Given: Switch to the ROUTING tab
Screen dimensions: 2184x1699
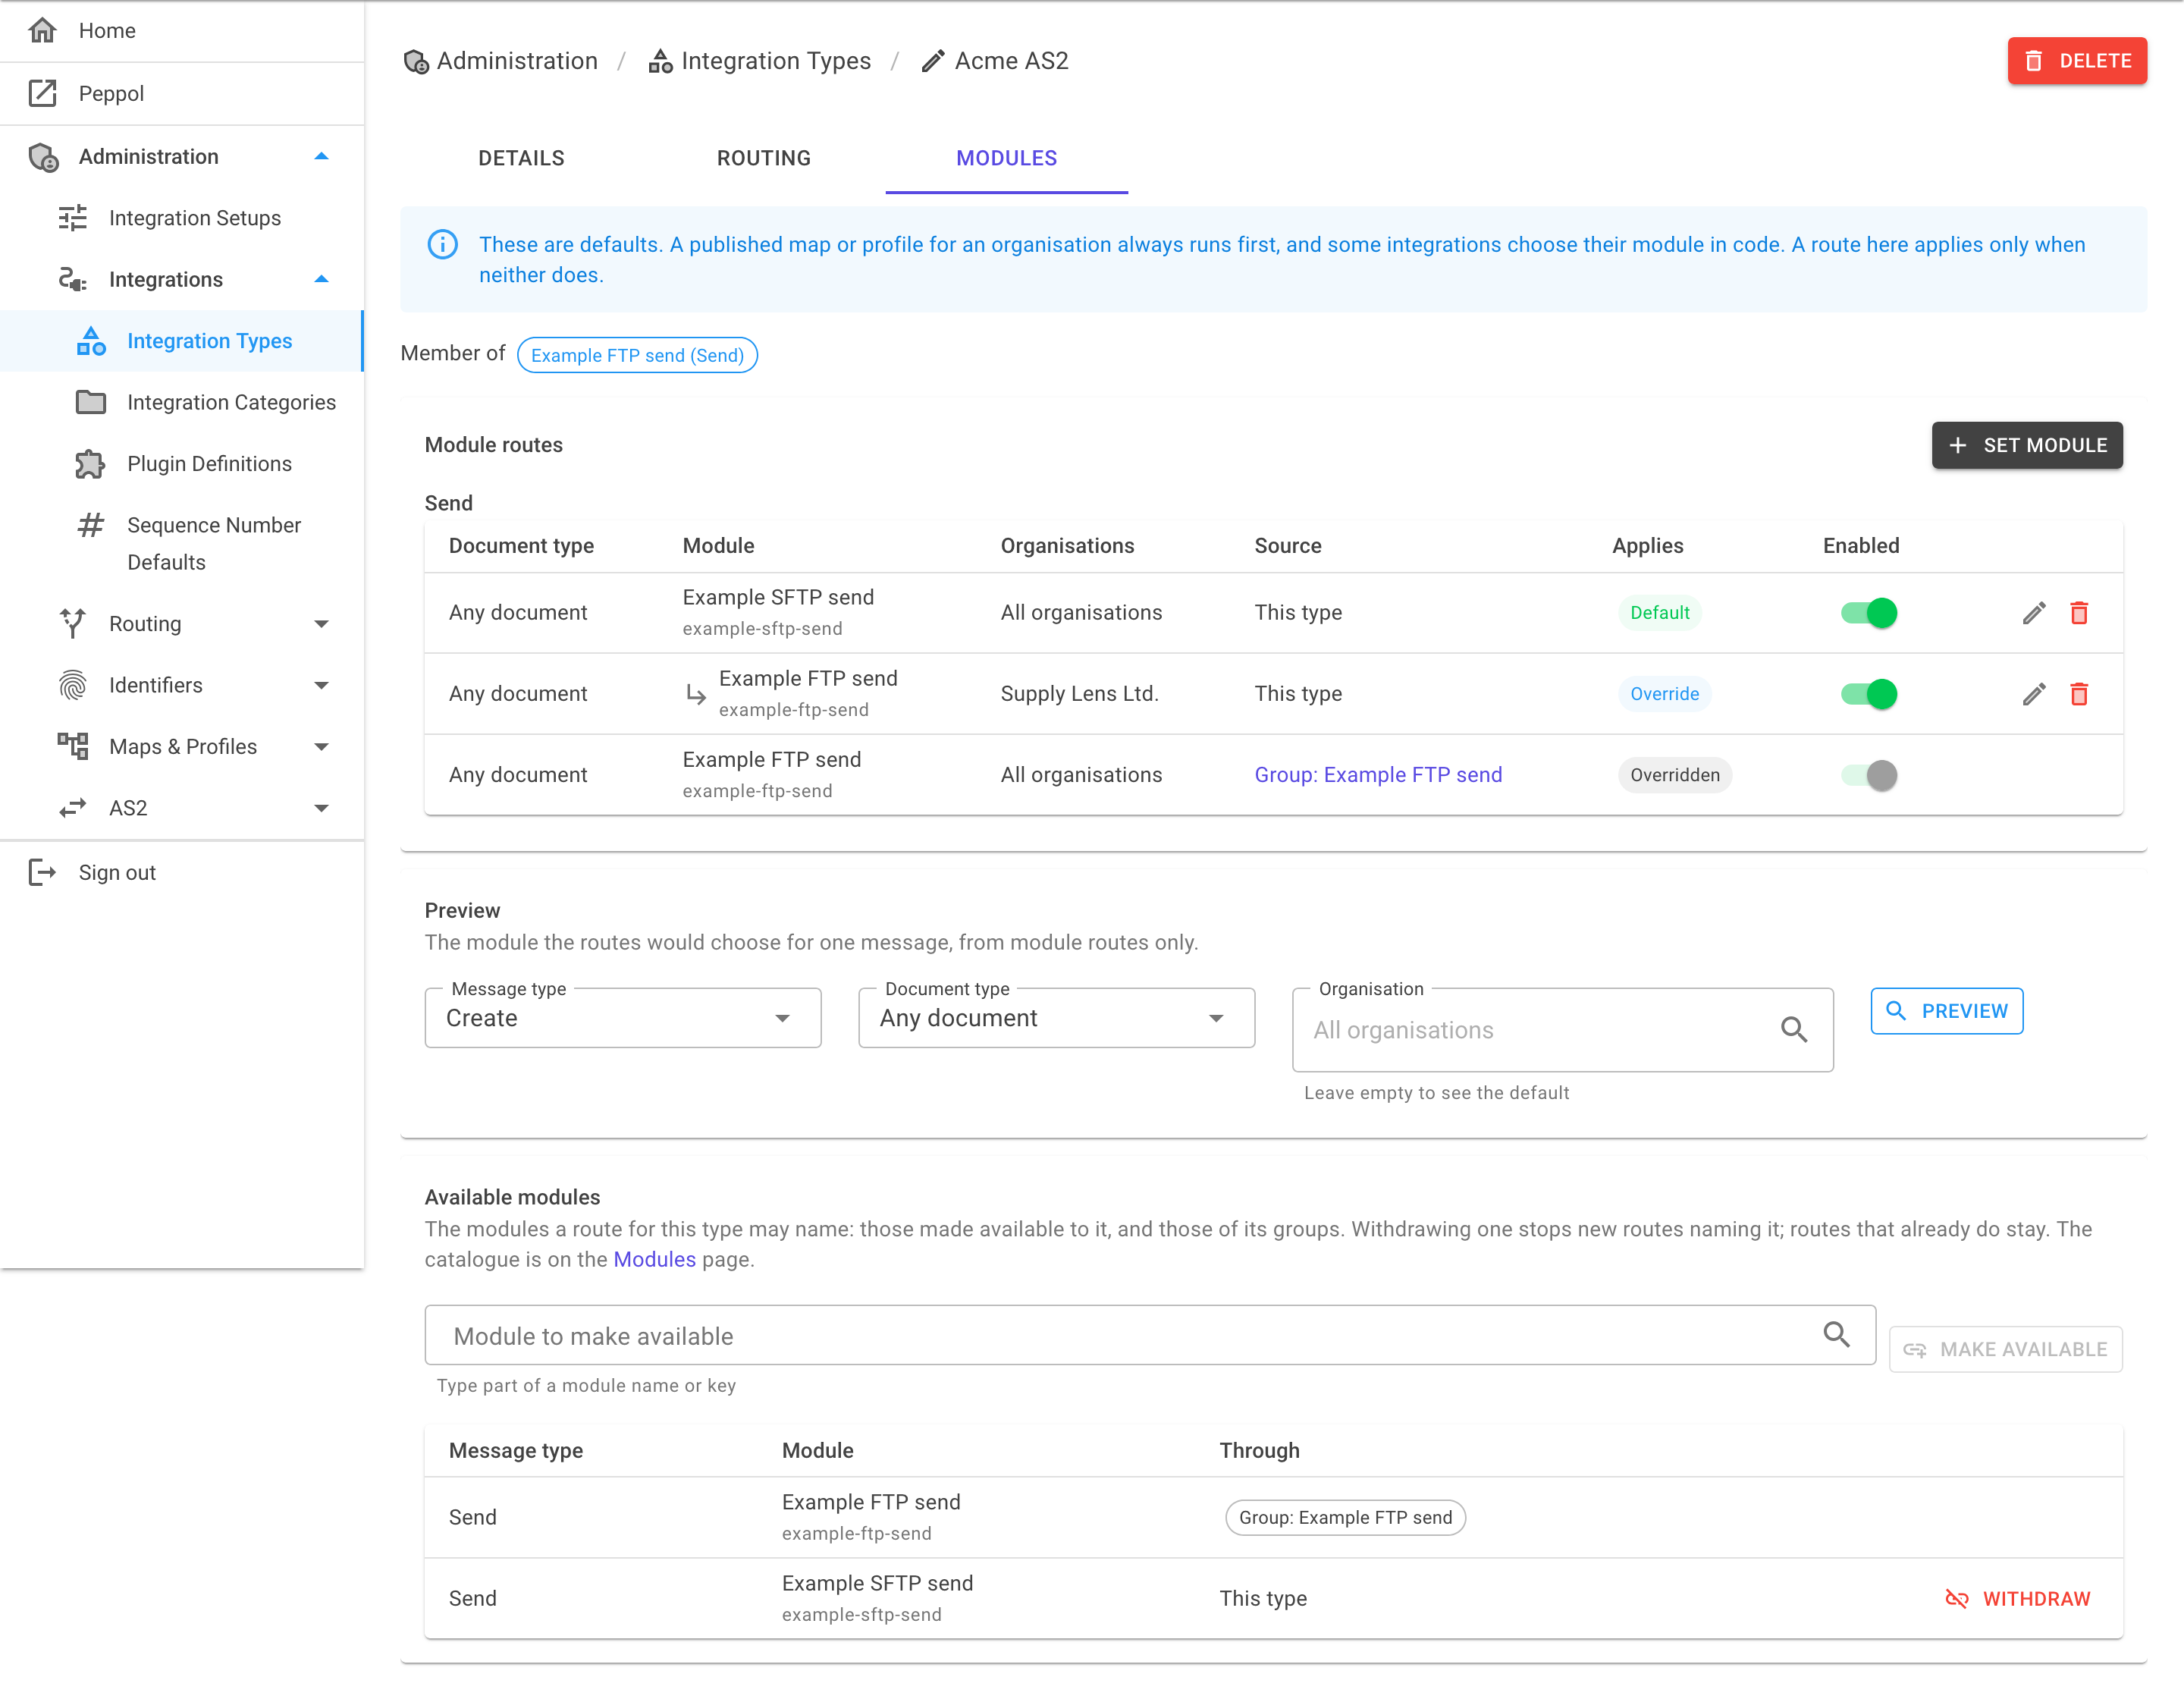Looking at the screenshot, I should coord(764,158).
